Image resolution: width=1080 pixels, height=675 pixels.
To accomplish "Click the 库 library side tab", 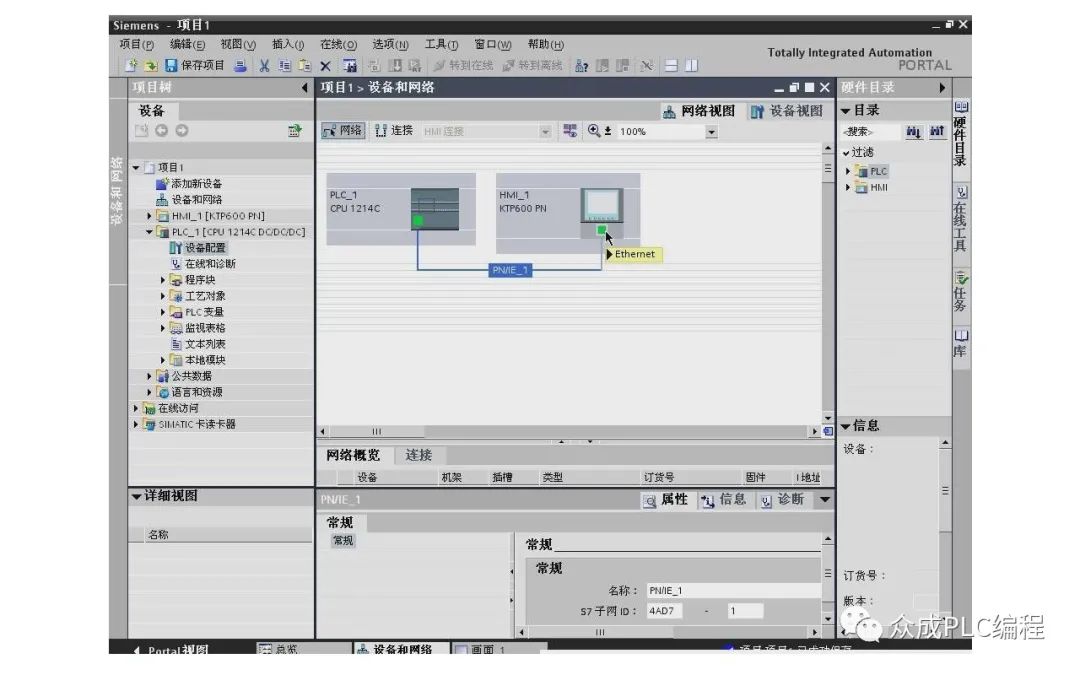I will 961,343.
